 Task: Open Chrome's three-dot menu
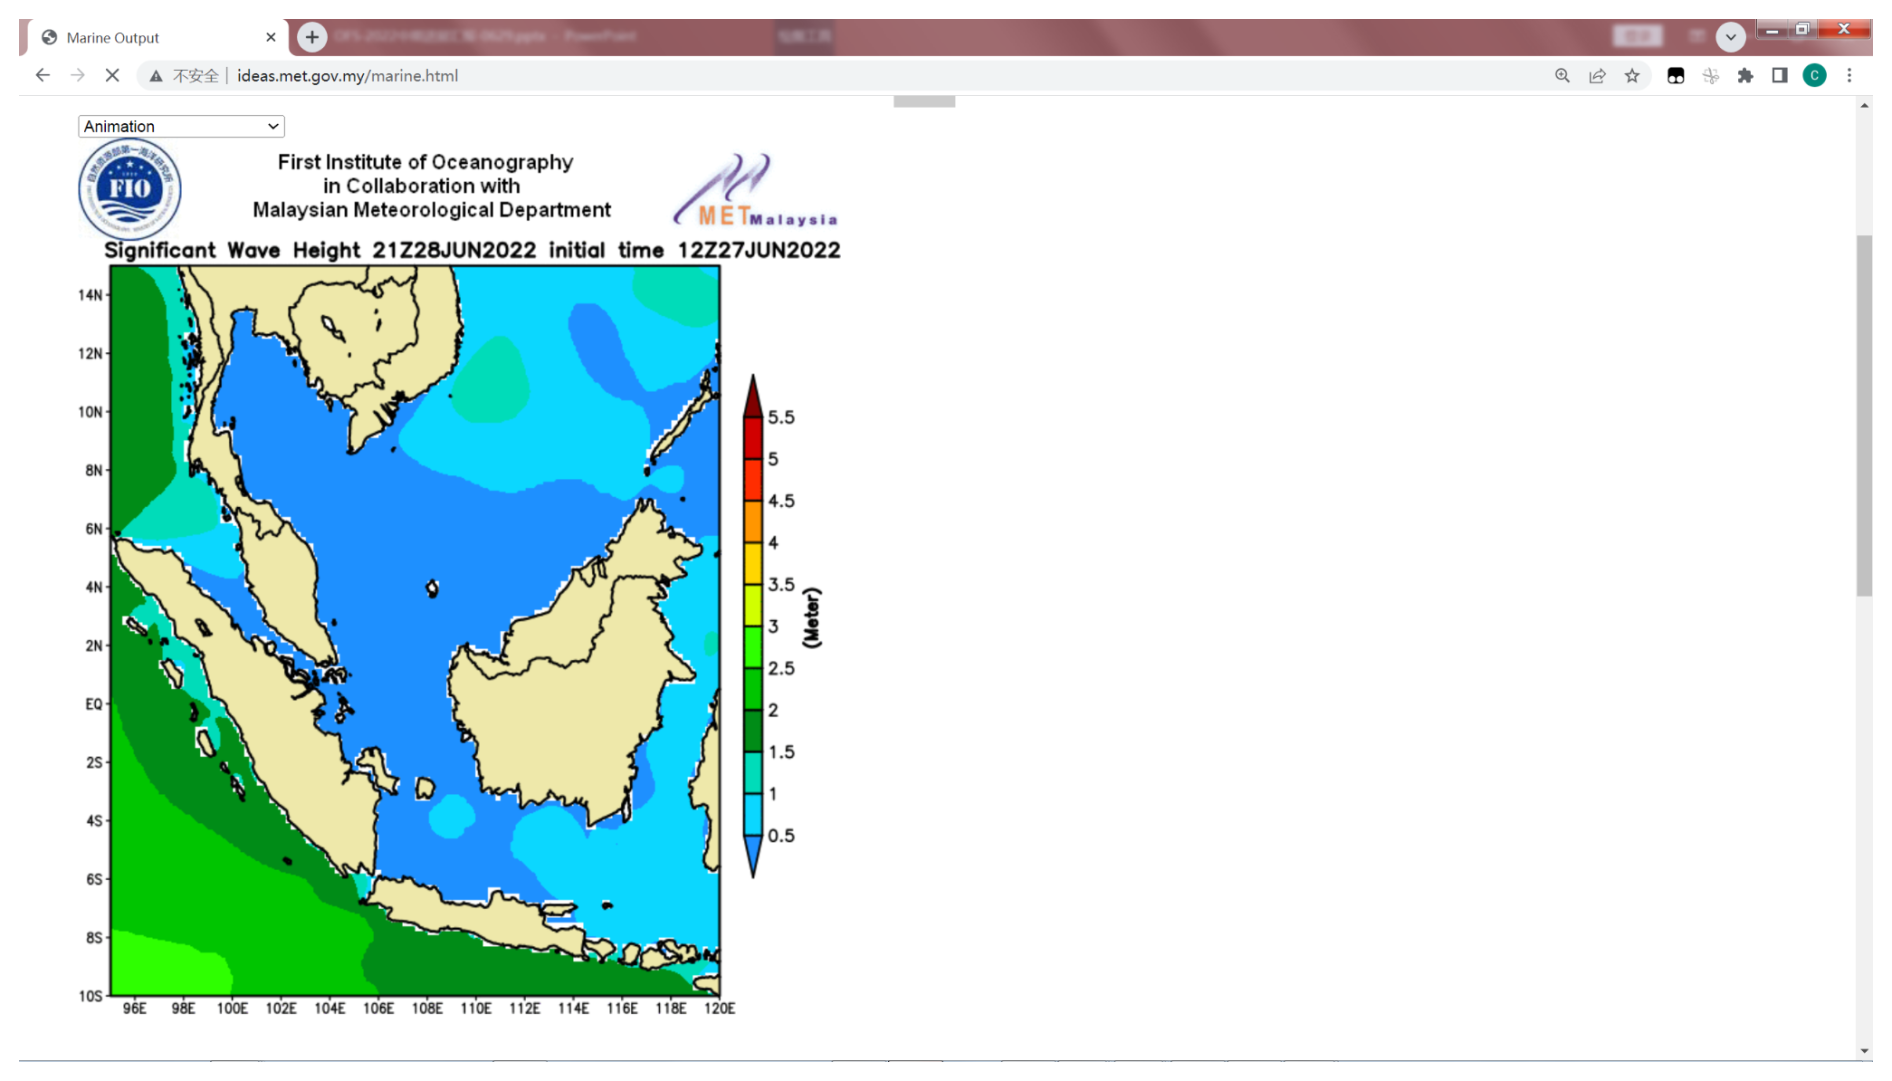1850,75
